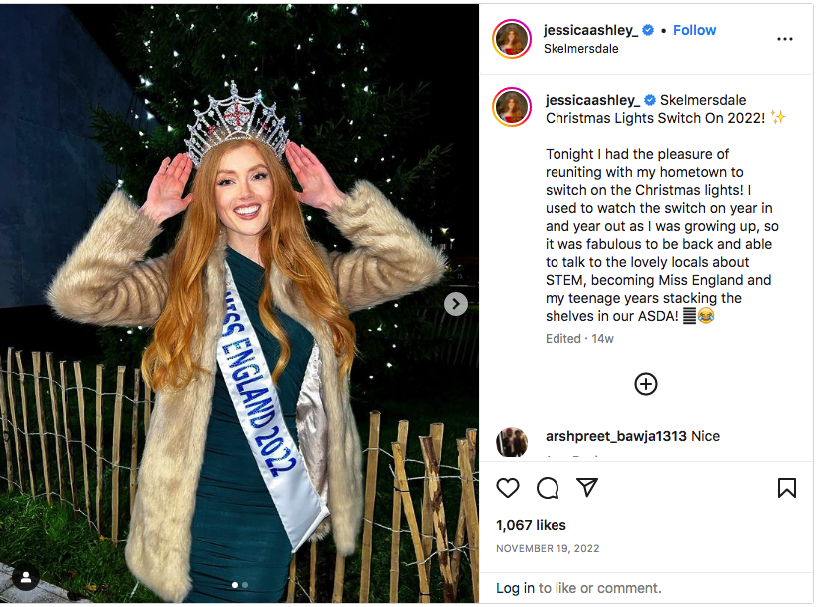819x607 pixels.
Task: Share post using paper plane icon
Action: 587,488
